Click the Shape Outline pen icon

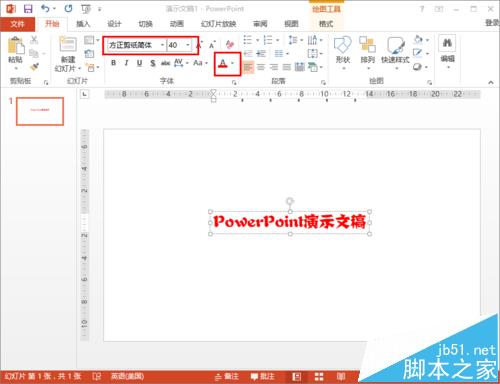tap(418, 53)
